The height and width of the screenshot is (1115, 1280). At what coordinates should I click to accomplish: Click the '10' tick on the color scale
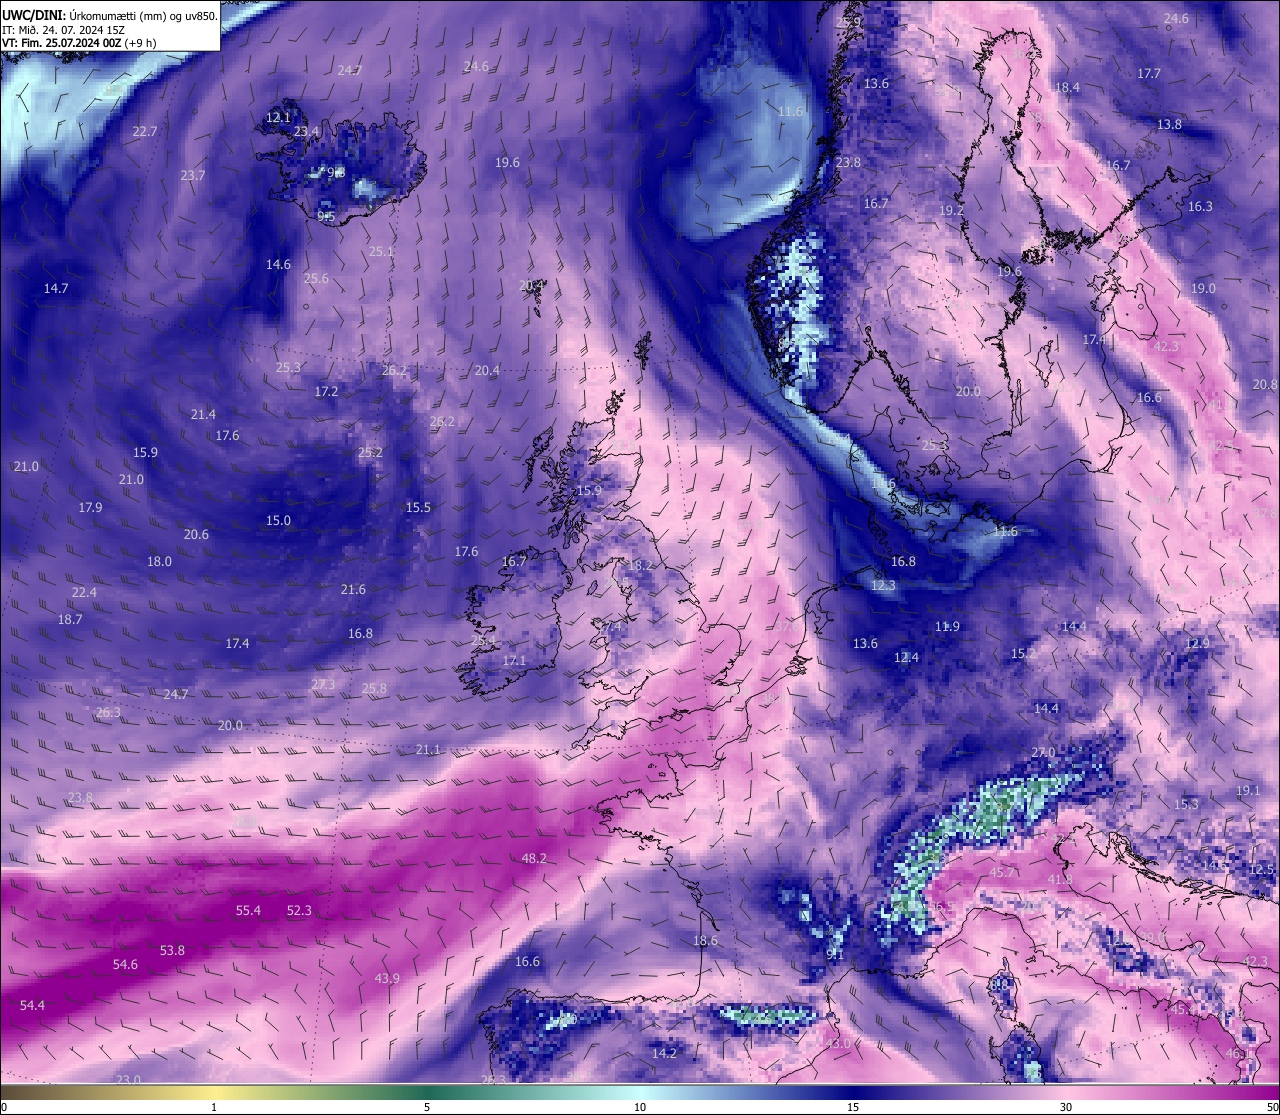(x=640, y=1107)
